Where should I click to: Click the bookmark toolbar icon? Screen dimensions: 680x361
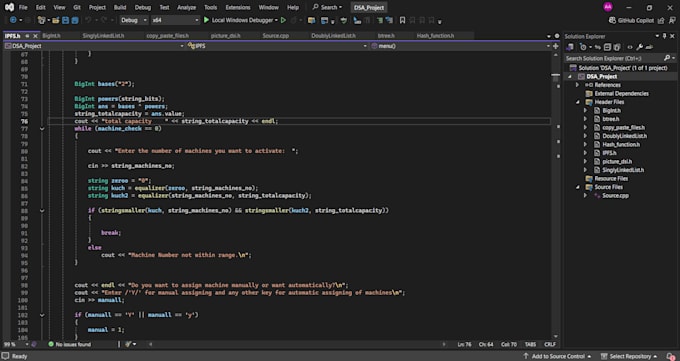point(402,20)
